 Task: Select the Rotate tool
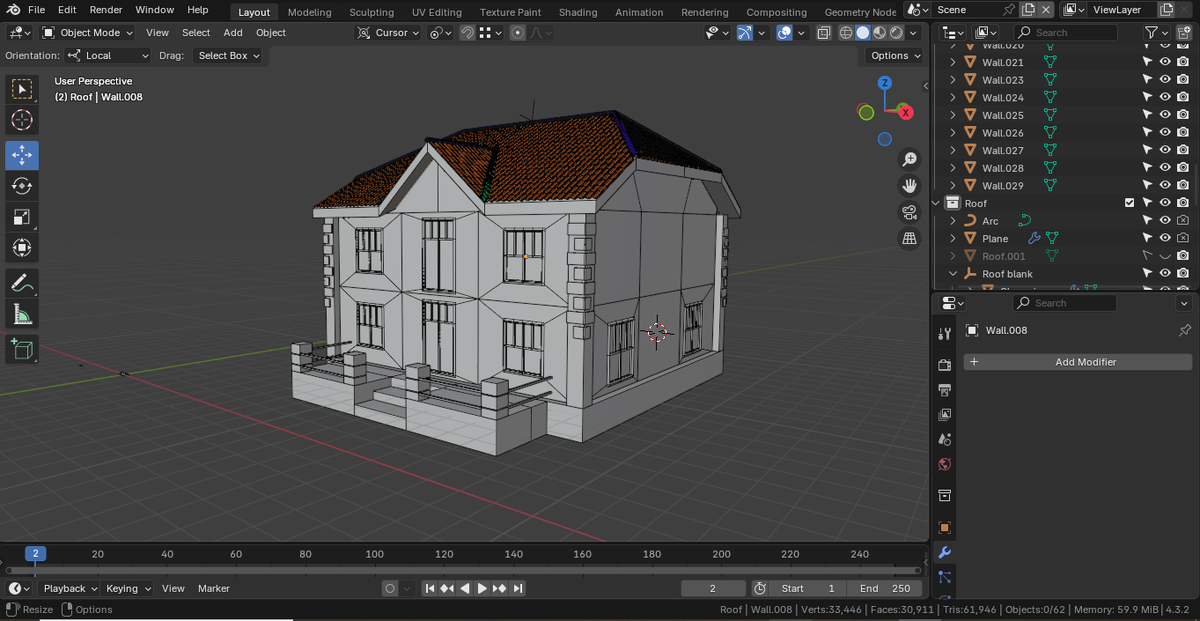22,186
